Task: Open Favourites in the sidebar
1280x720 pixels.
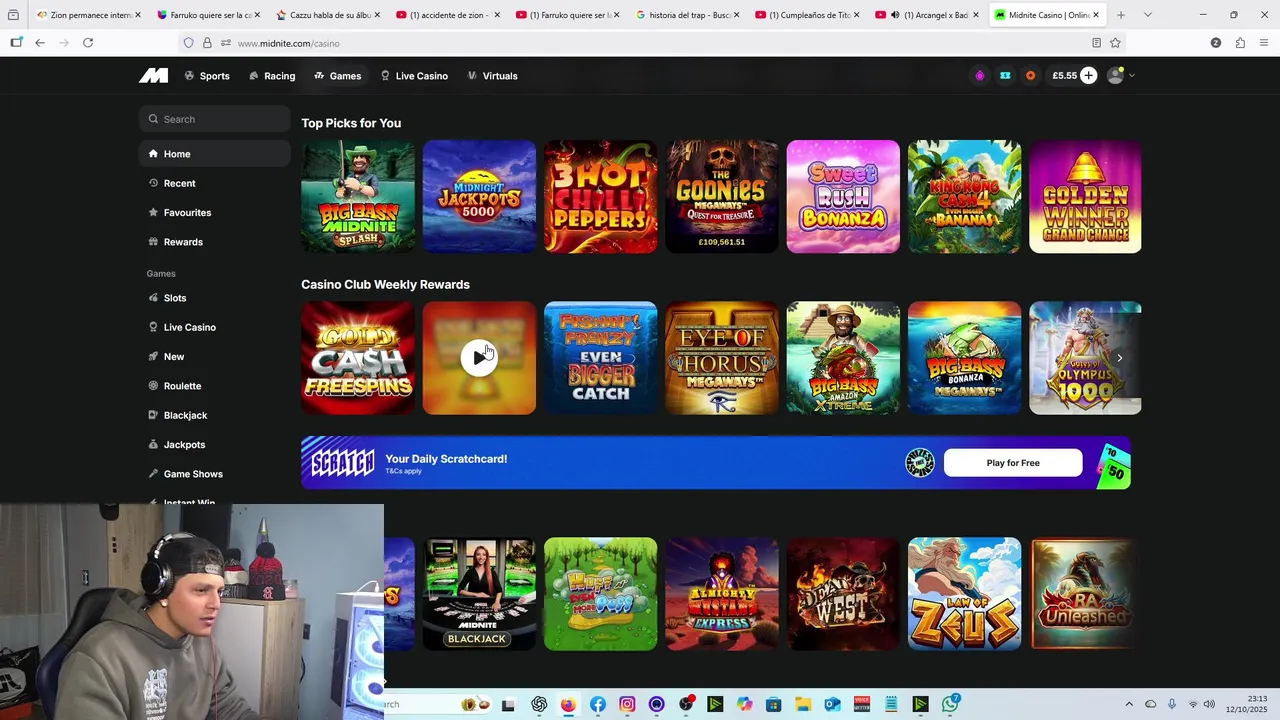Action: click(214, 212)
